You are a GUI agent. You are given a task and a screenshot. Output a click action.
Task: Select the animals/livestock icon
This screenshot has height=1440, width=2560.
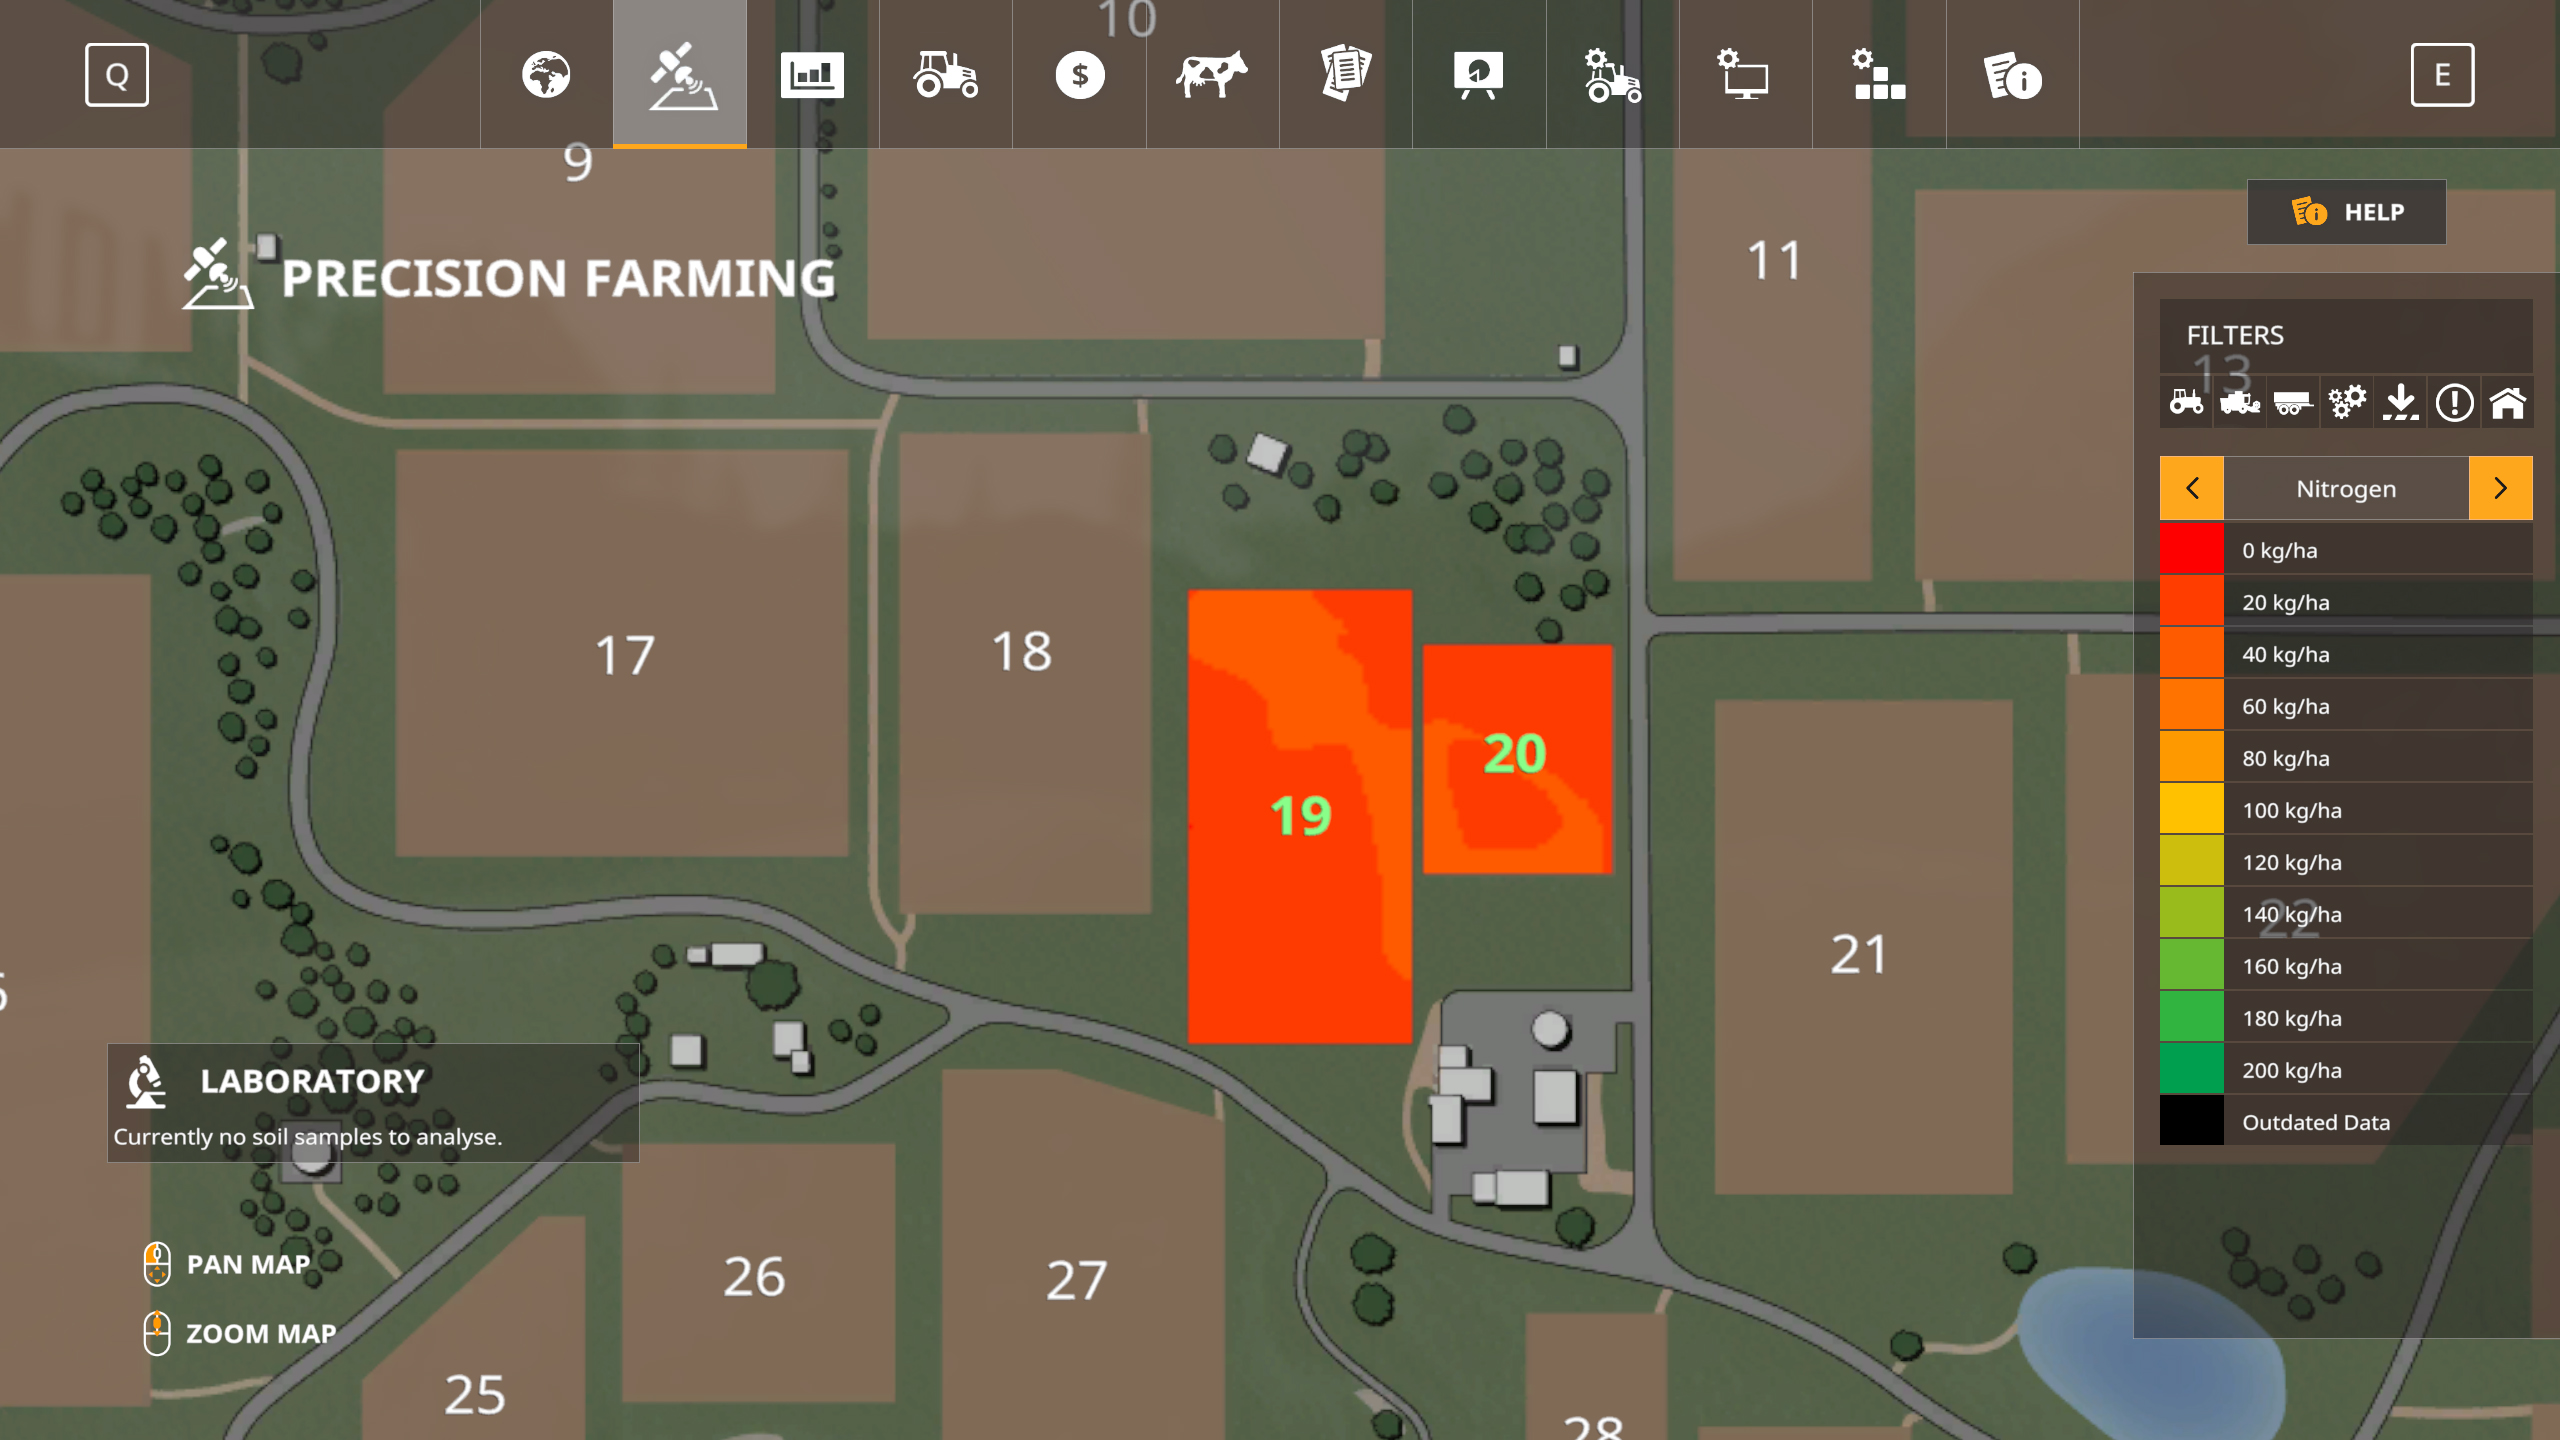point(1213,76)
